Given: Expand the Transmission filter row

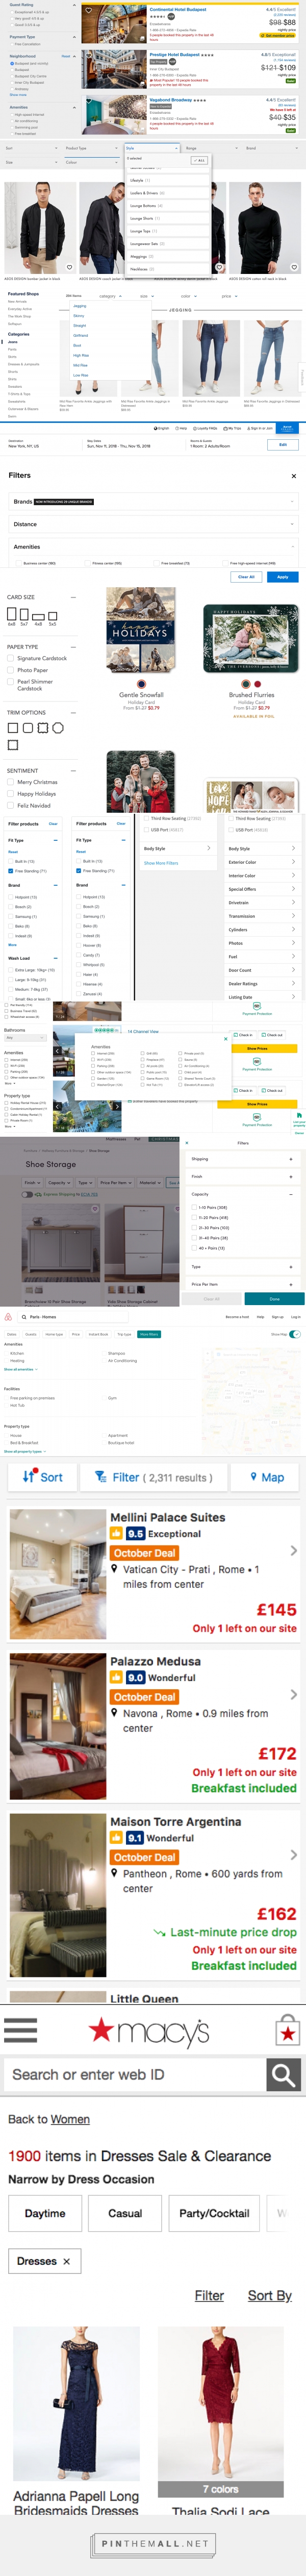Looking at the screenshot, I should click(262, 916).
